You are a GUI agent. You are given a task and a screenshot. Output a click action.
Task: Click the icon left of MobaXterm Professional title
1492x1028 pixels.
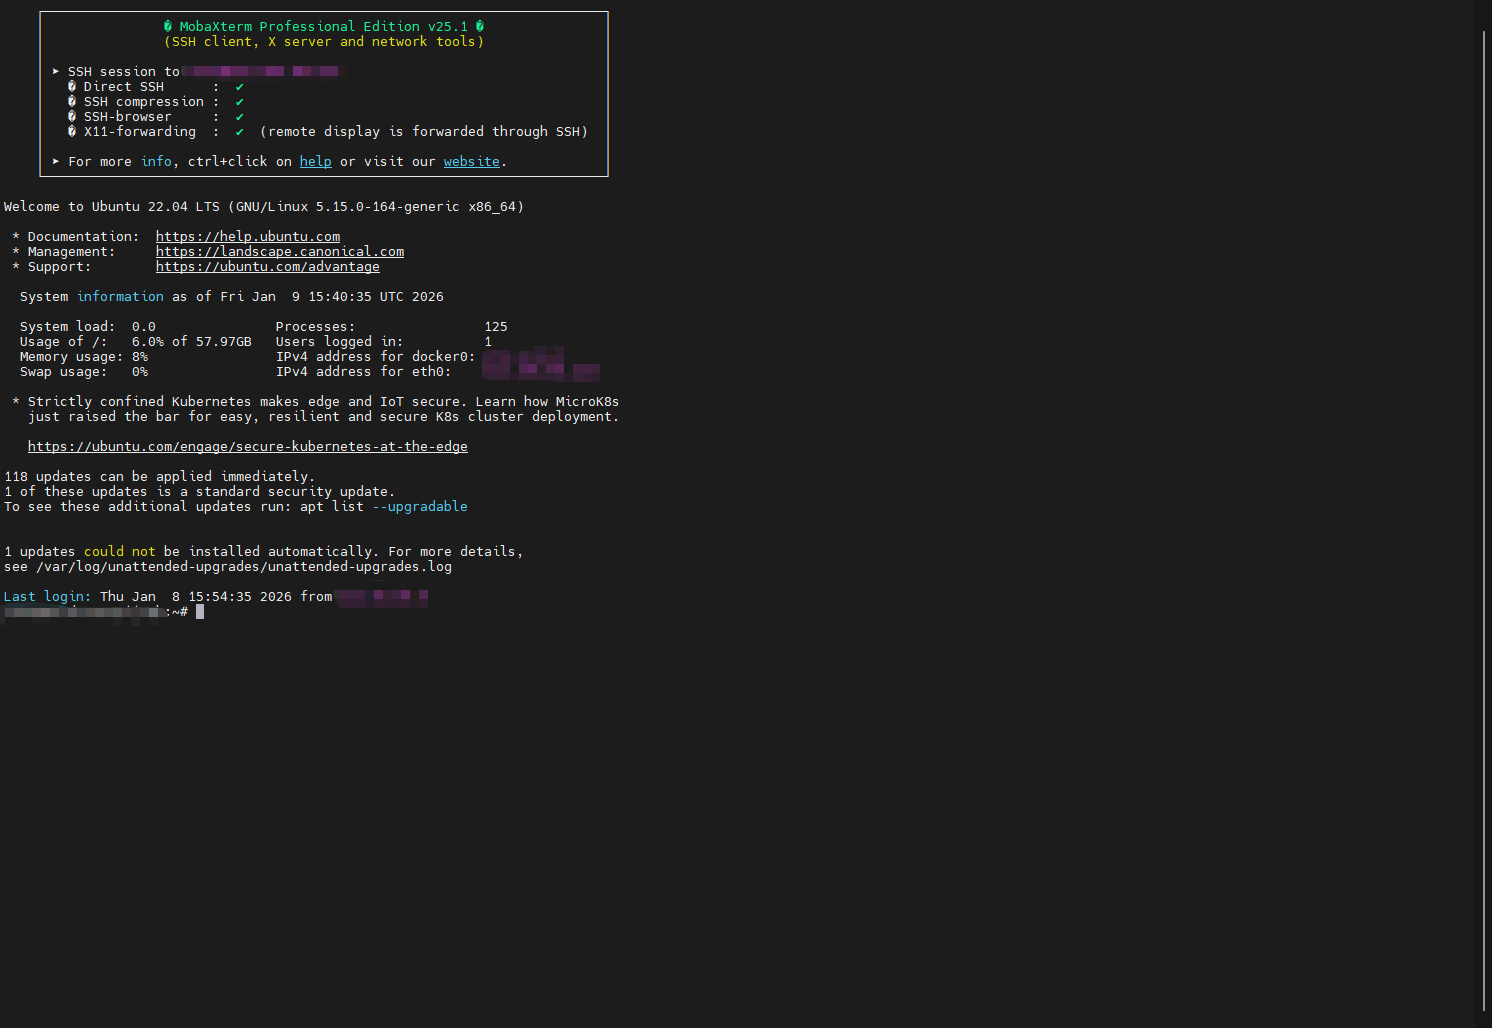[167, 26]
